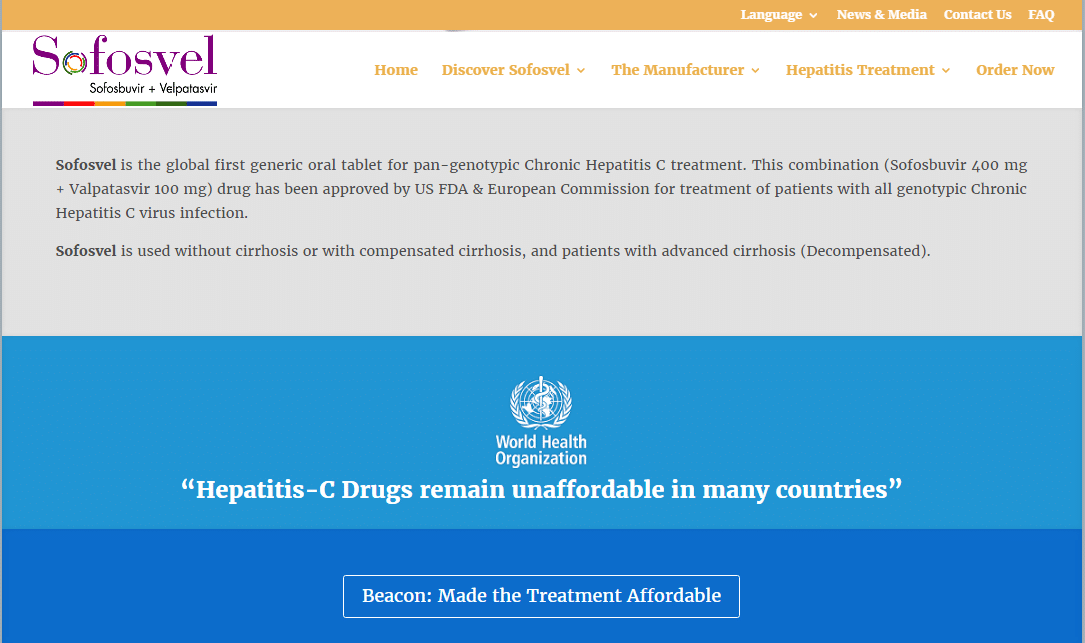Click Beacon: Made the Treatment Affordable button

(541, 596)
